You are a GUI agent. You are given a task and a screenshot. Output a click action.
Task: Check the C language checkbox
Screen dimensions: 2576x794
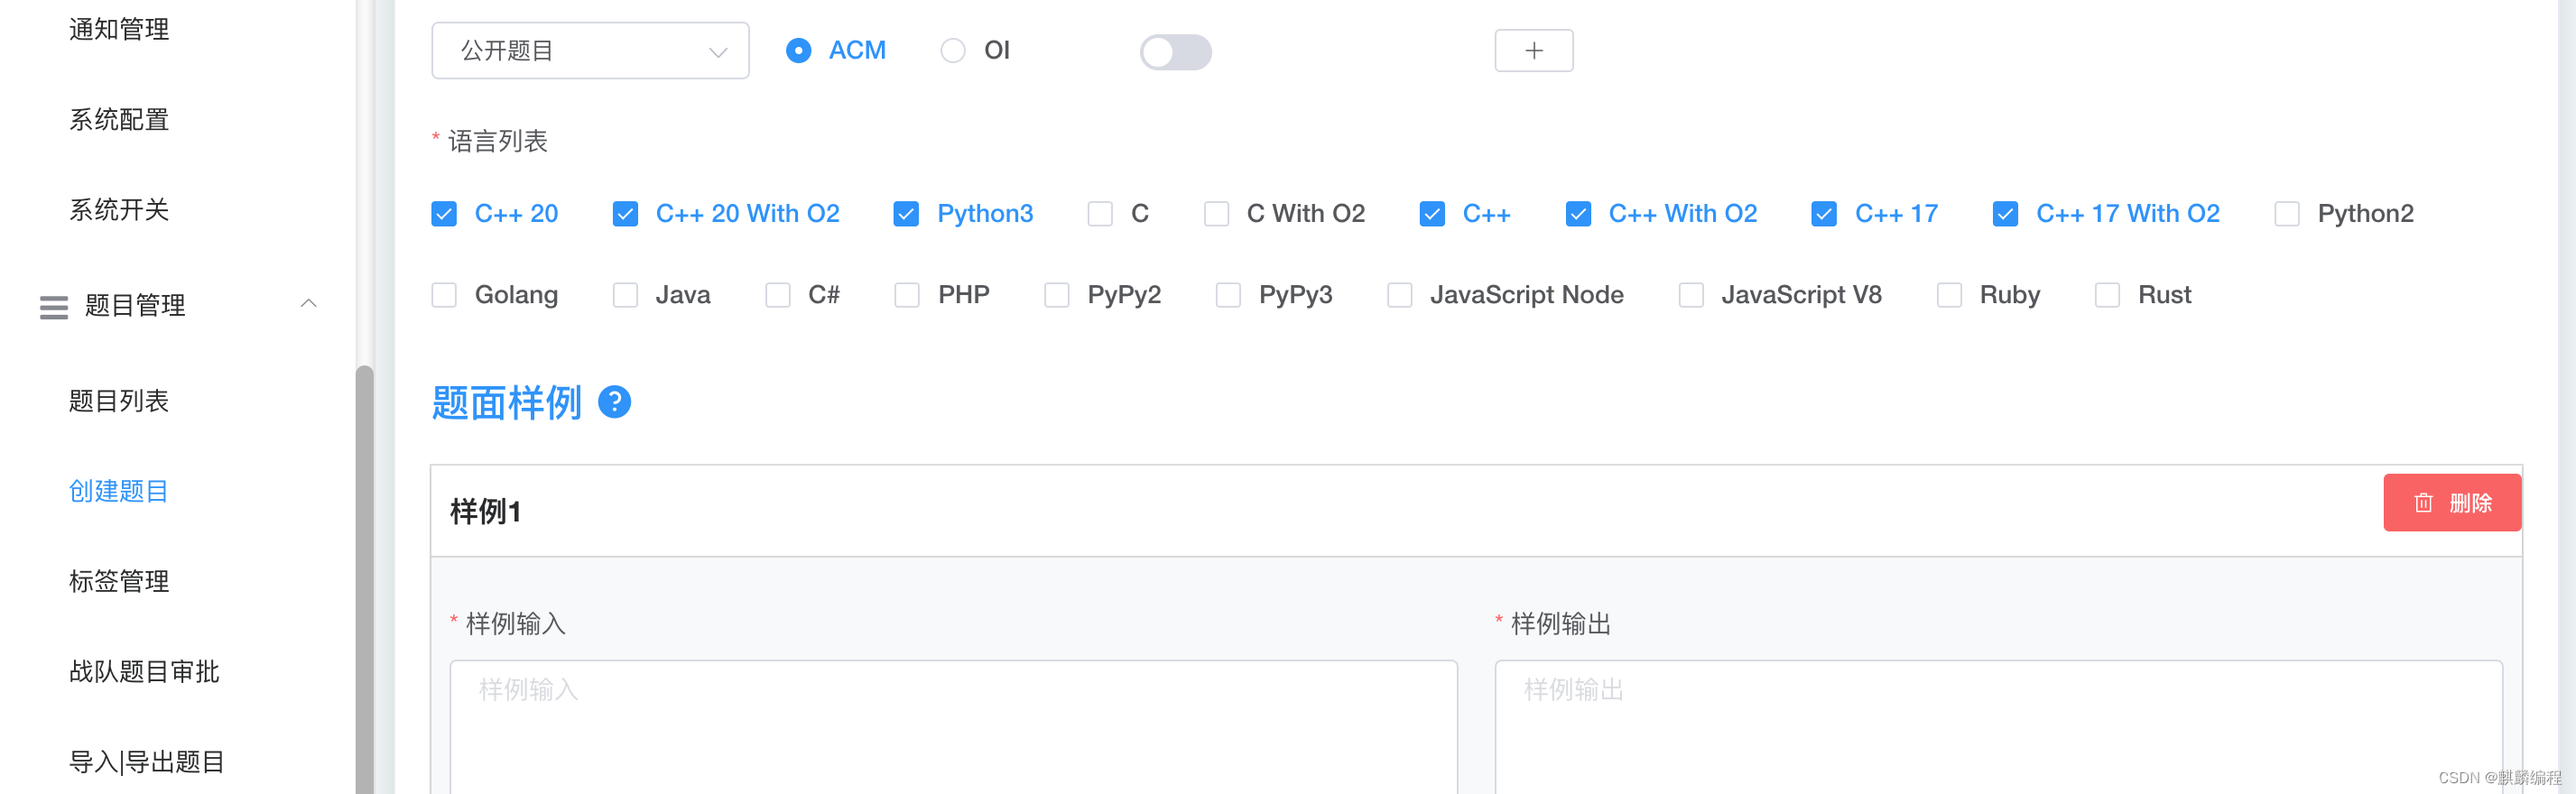coord(1100,214)
